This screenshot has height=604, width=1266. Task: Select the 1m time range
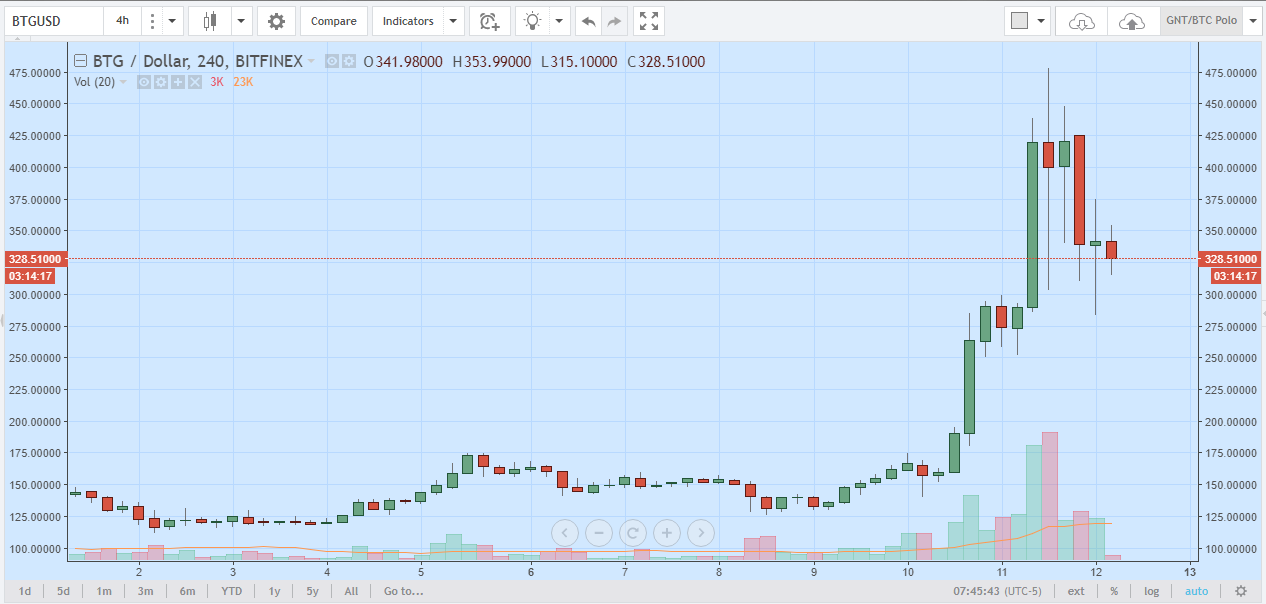click(x=103, y=591)
